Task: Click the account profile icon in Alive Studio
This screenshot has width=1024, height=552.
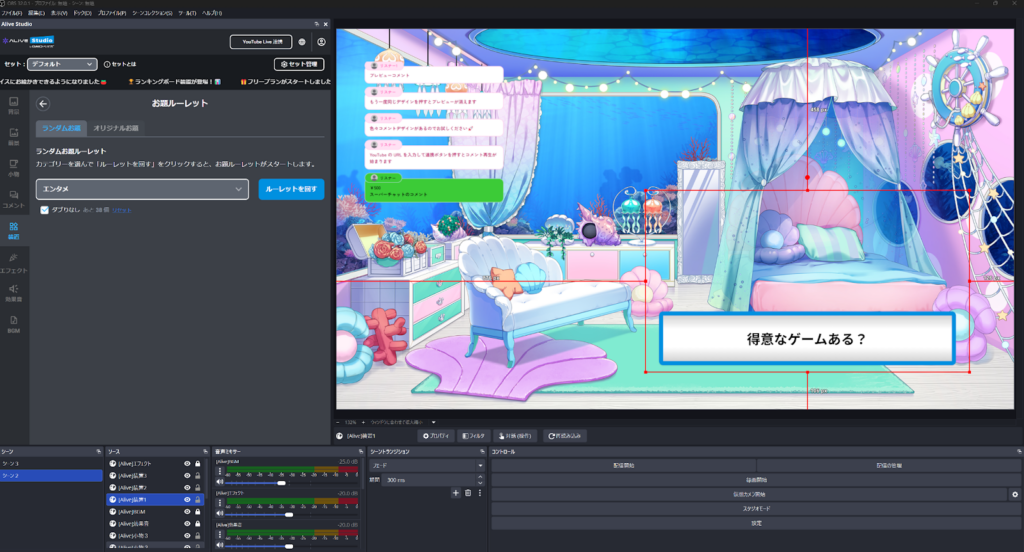Action: [321, 42]
